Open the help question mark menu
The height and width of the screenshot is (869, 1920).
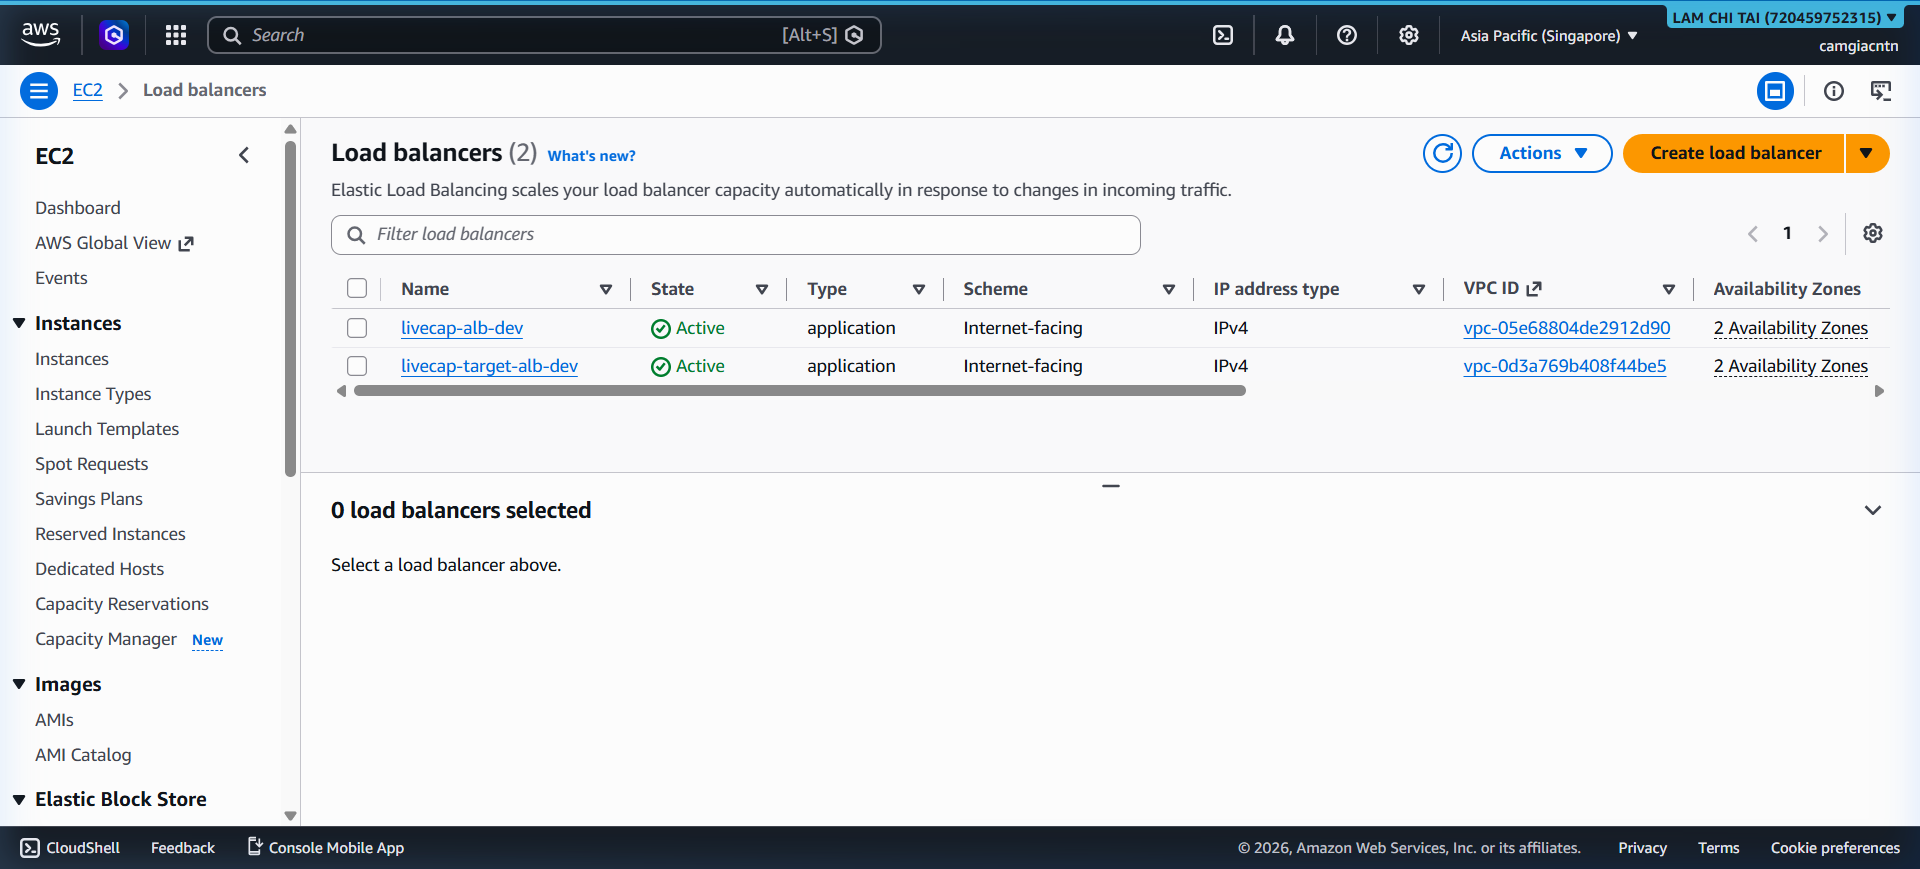[1347, 35]
